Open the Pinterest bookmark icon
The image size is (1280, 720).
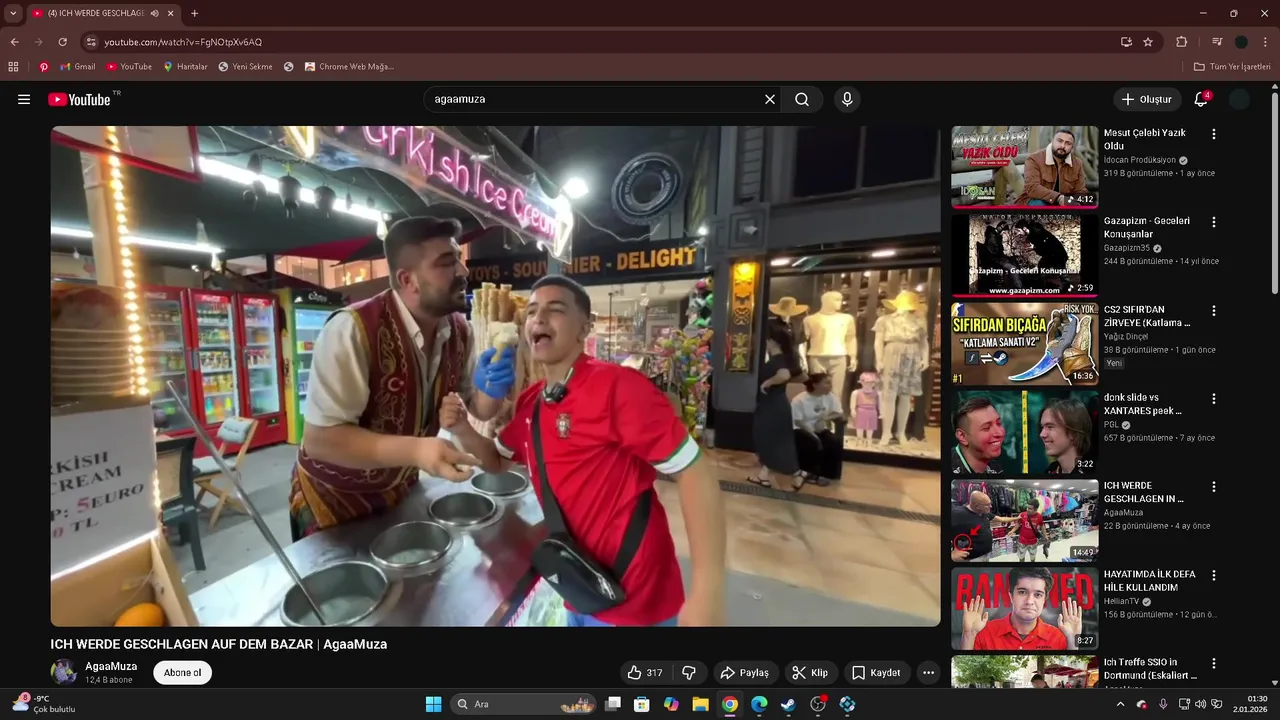pyautogui.click(x=44, y=67)
